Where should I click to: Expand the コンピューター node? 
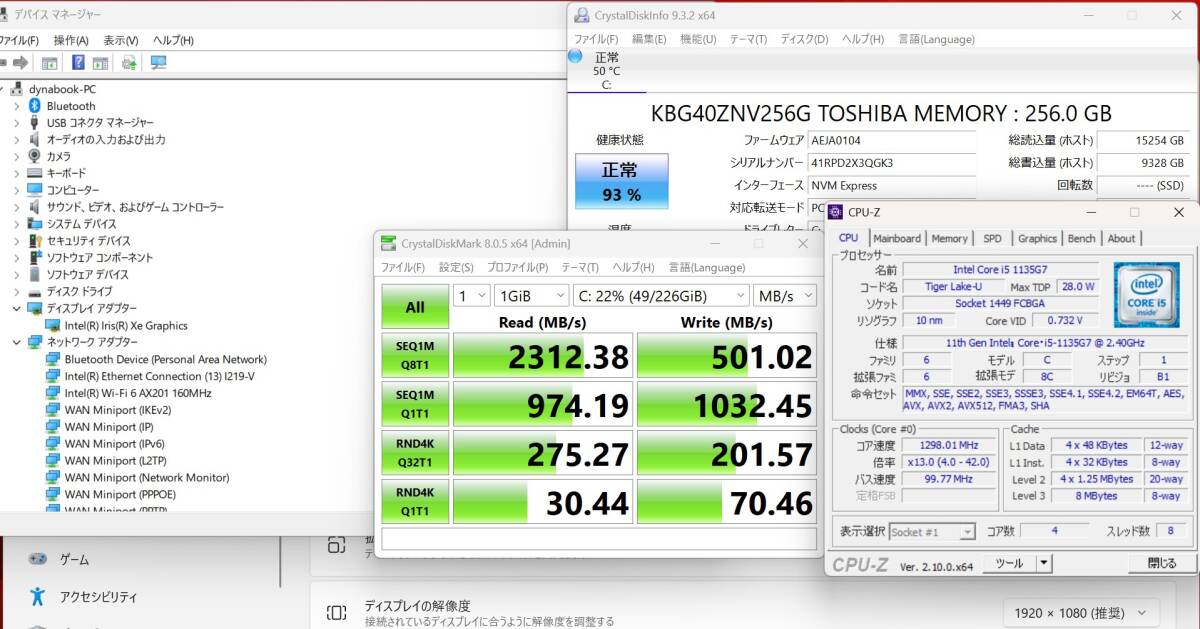[x=16, y=190]
